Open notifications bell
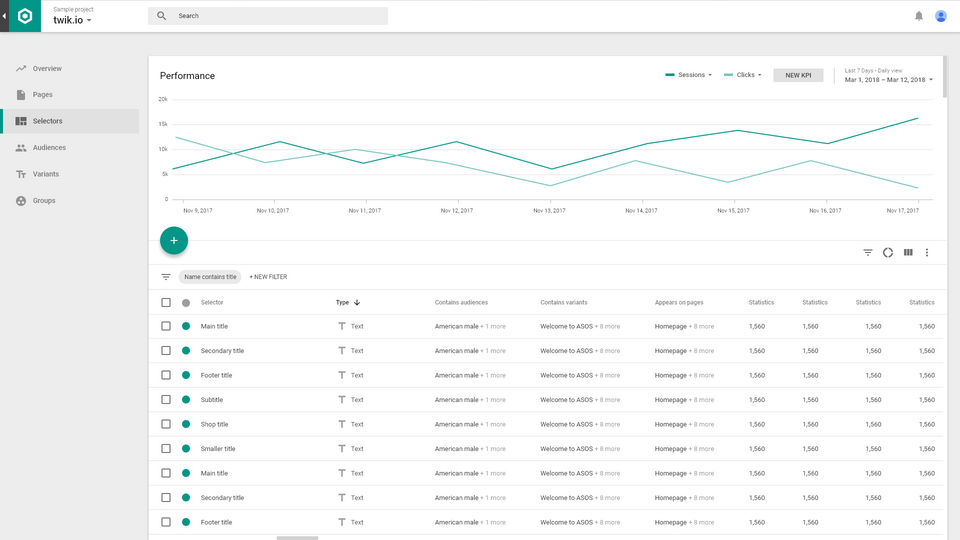The image size is (960, 540). click(x=918, y=16)
